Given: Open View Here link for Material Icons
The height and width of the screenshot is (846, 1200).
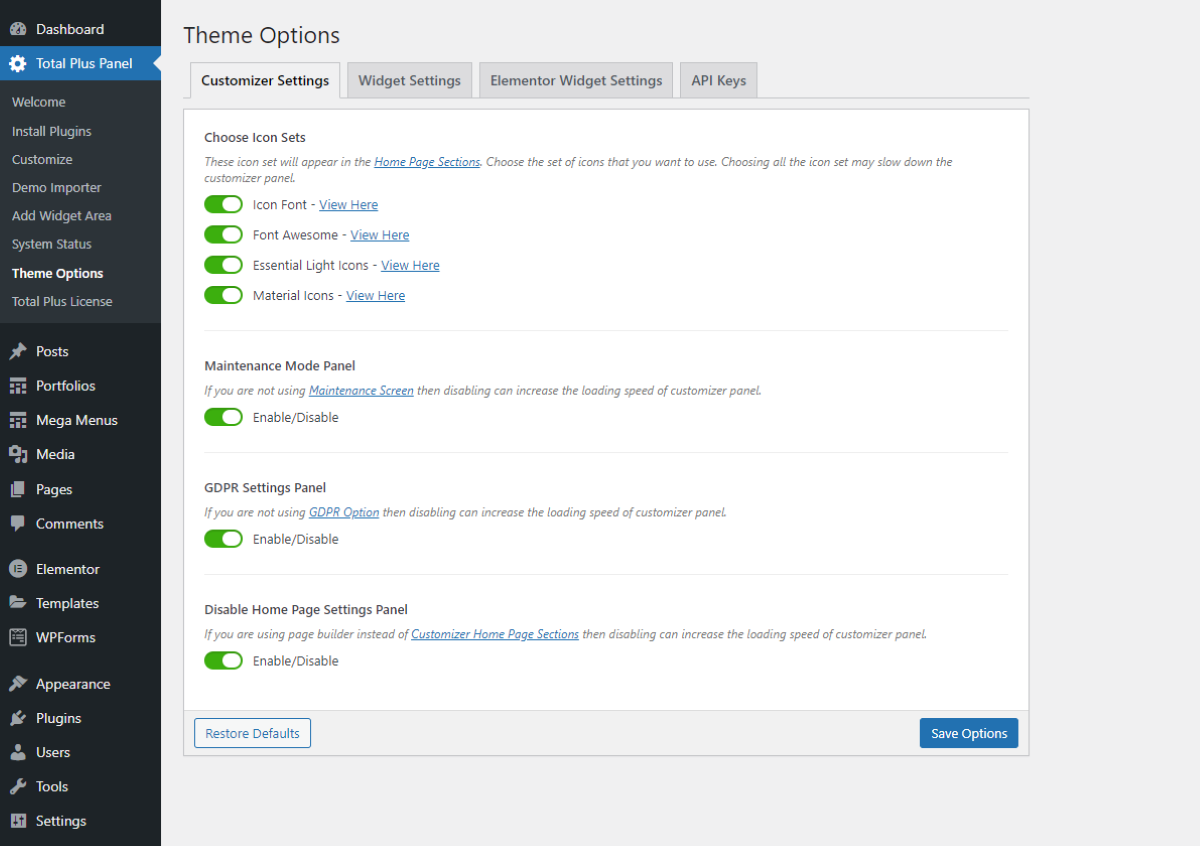Looking at the screenshot, I should point(376,296).
